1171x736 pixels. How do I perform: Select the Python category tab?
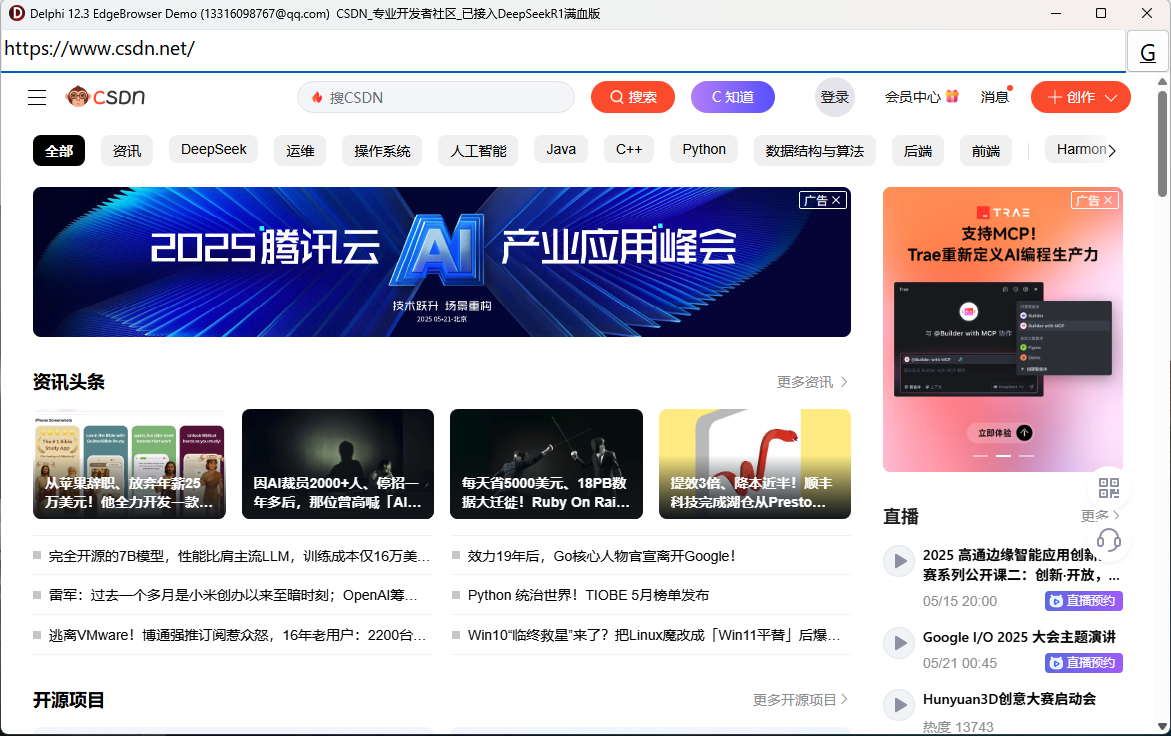click(704, 149)
